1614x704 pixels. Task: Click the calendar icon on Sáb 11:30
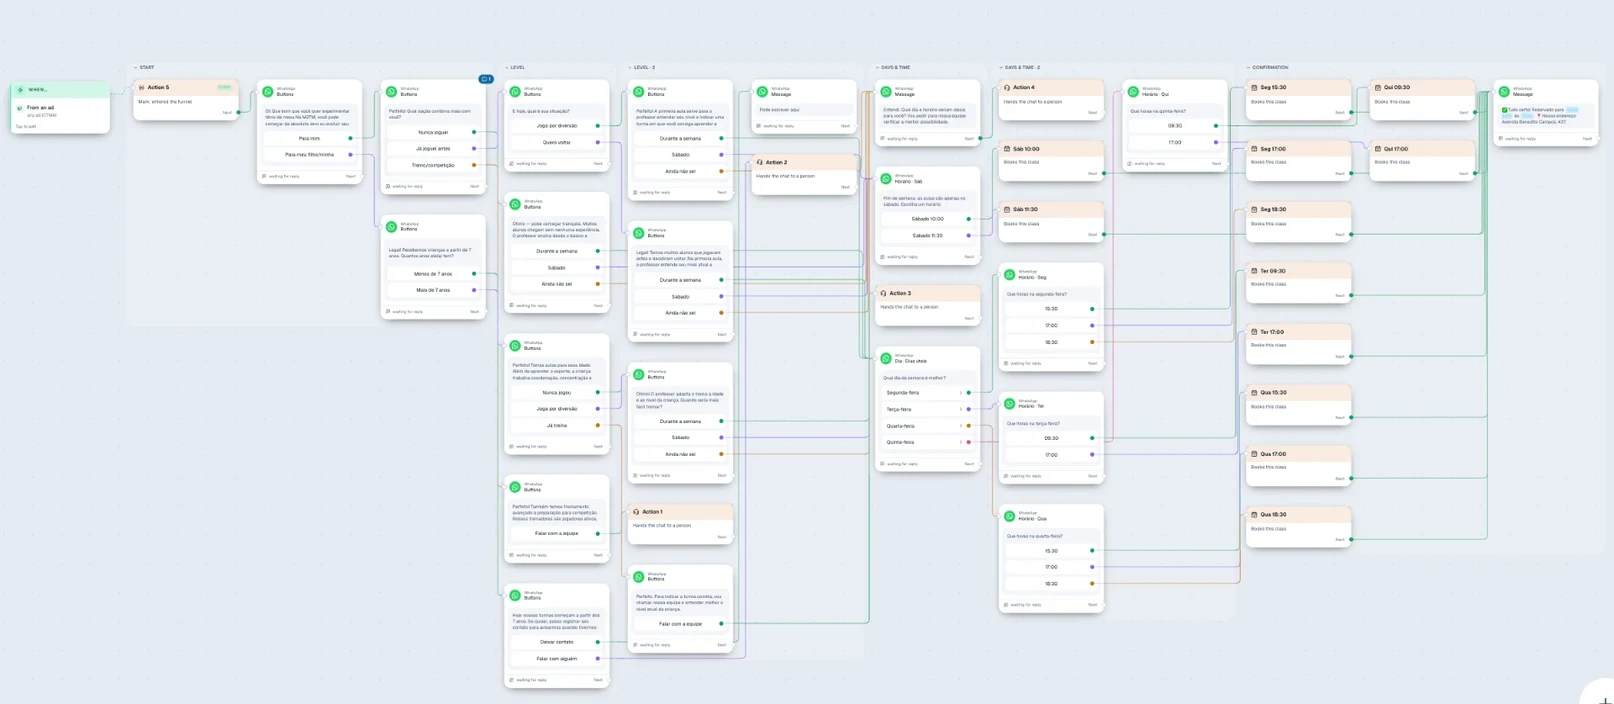1007,210
